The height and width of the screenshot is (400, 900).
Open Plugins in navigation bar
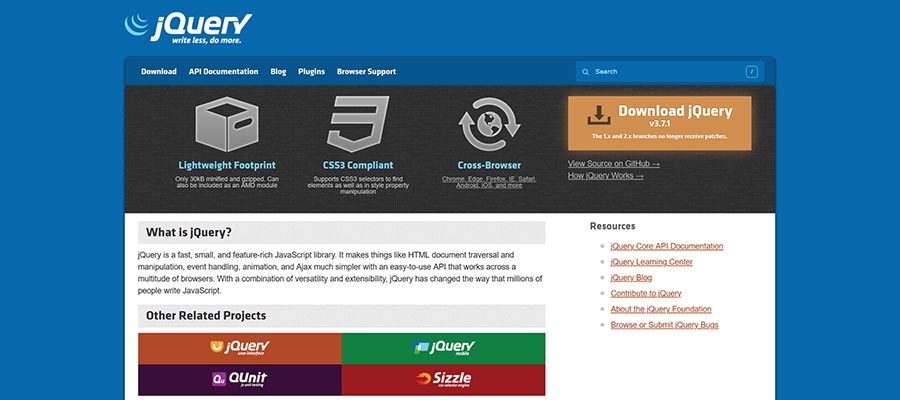[x=311, y=72]
